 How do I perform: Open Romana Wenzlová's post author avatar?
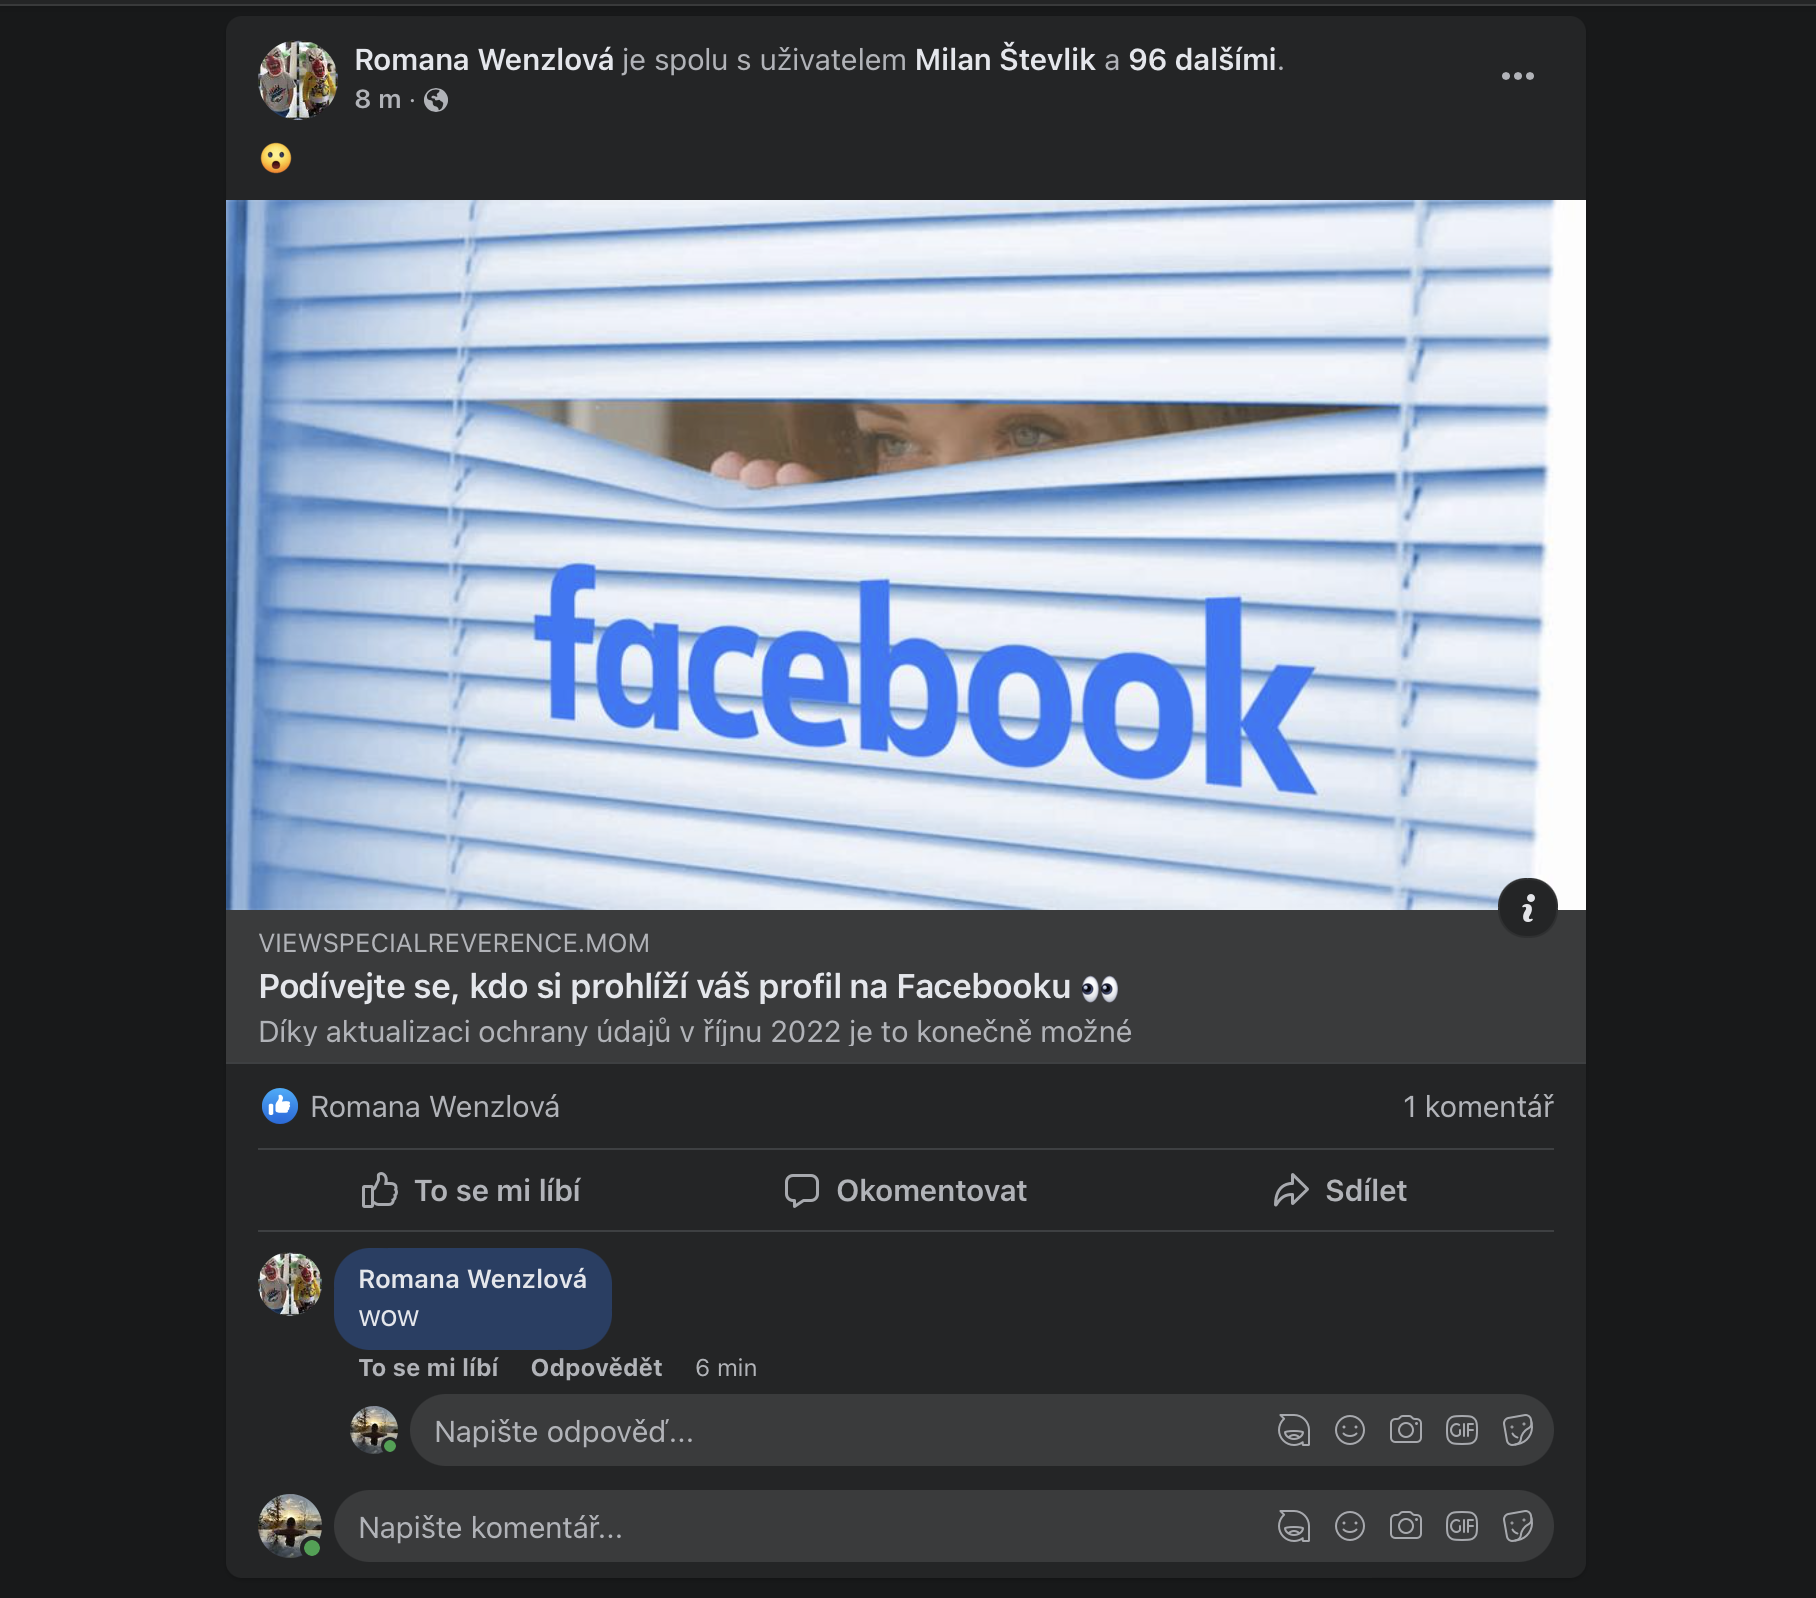[298, 80]
